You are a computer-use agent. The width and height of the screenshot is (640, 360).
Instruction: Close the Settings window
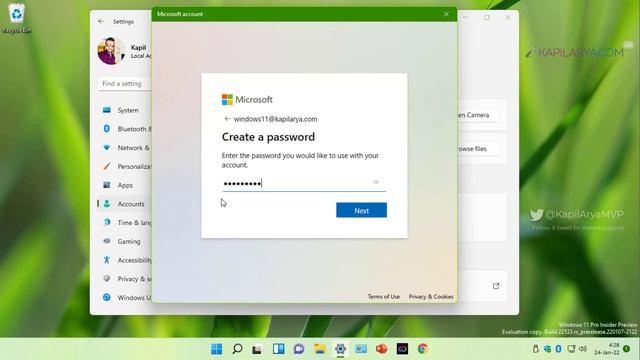click(508, 18)
